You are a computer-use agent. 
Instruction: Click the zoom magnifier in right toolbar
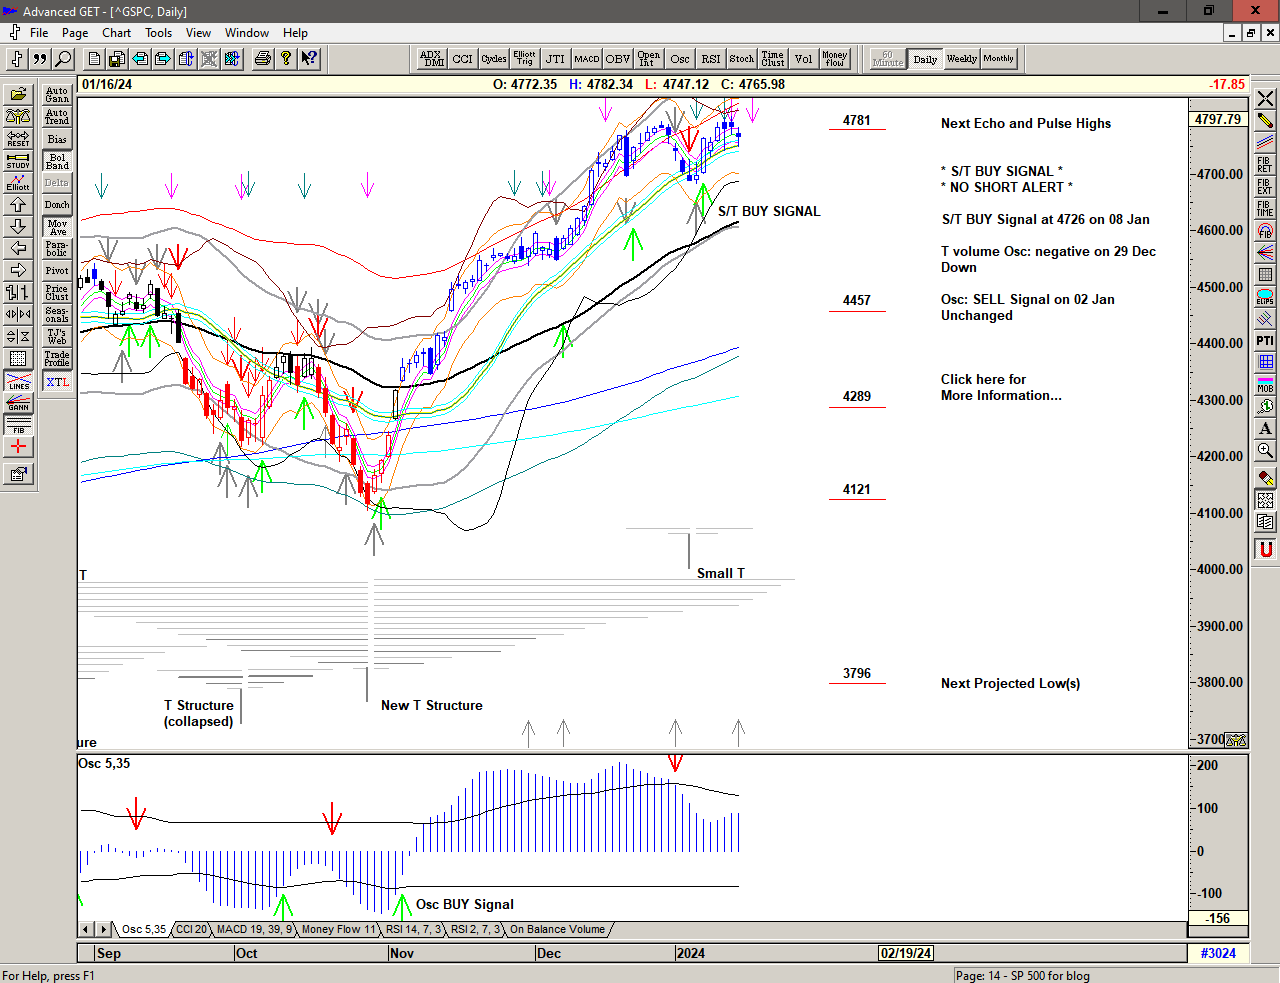point(1265,451)
